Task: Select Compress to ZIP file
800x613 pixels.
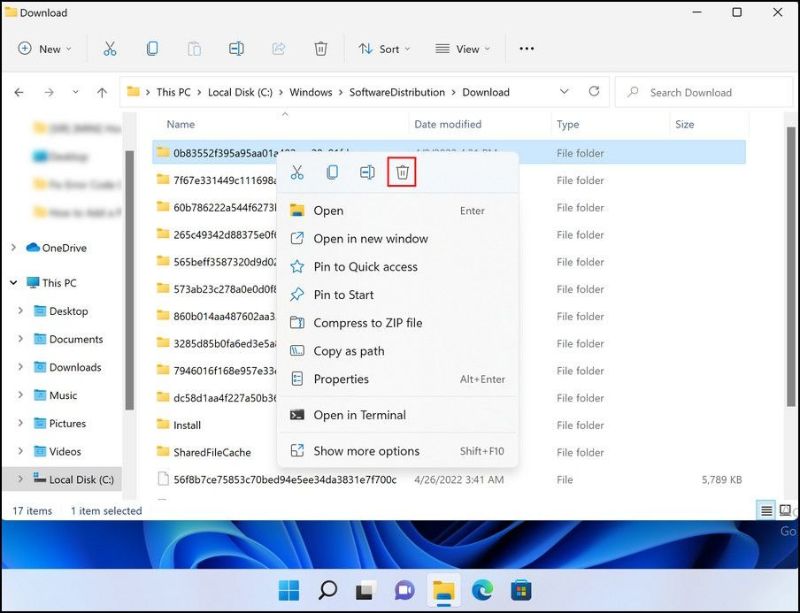Action: [x=367, y=323]
